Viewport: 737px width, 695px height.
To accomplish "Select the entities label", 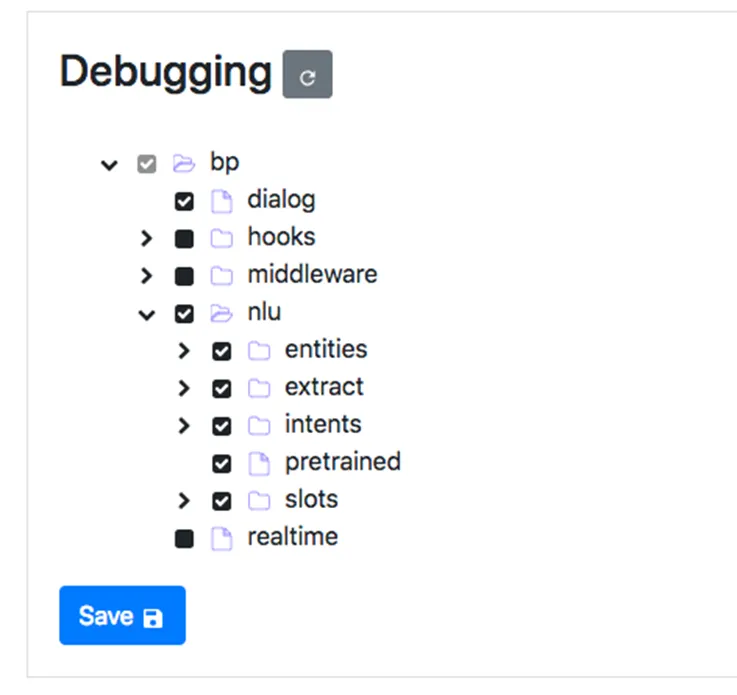I will pos(326,349).
